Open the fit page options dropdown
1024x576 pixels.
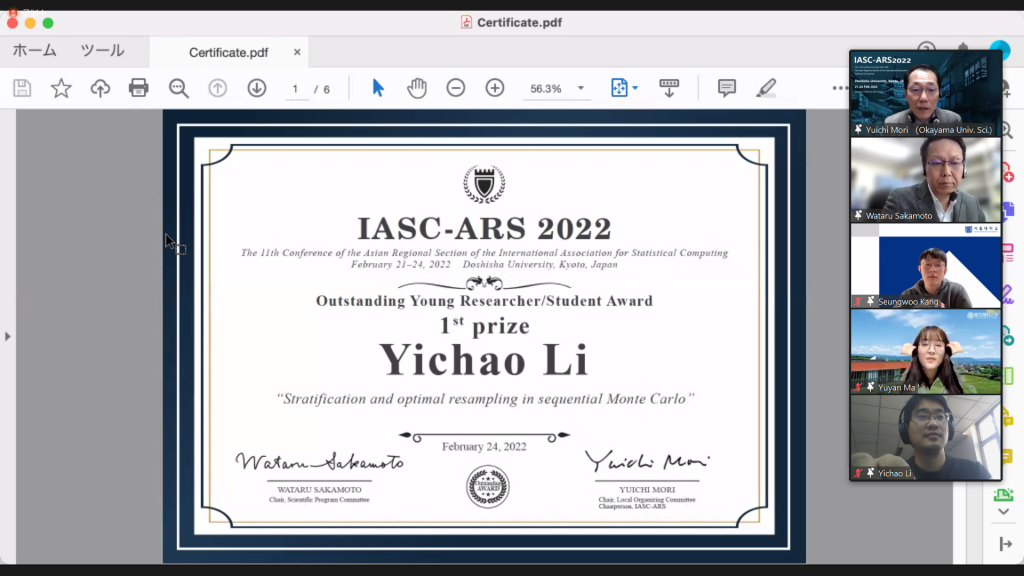coord(624,88)
